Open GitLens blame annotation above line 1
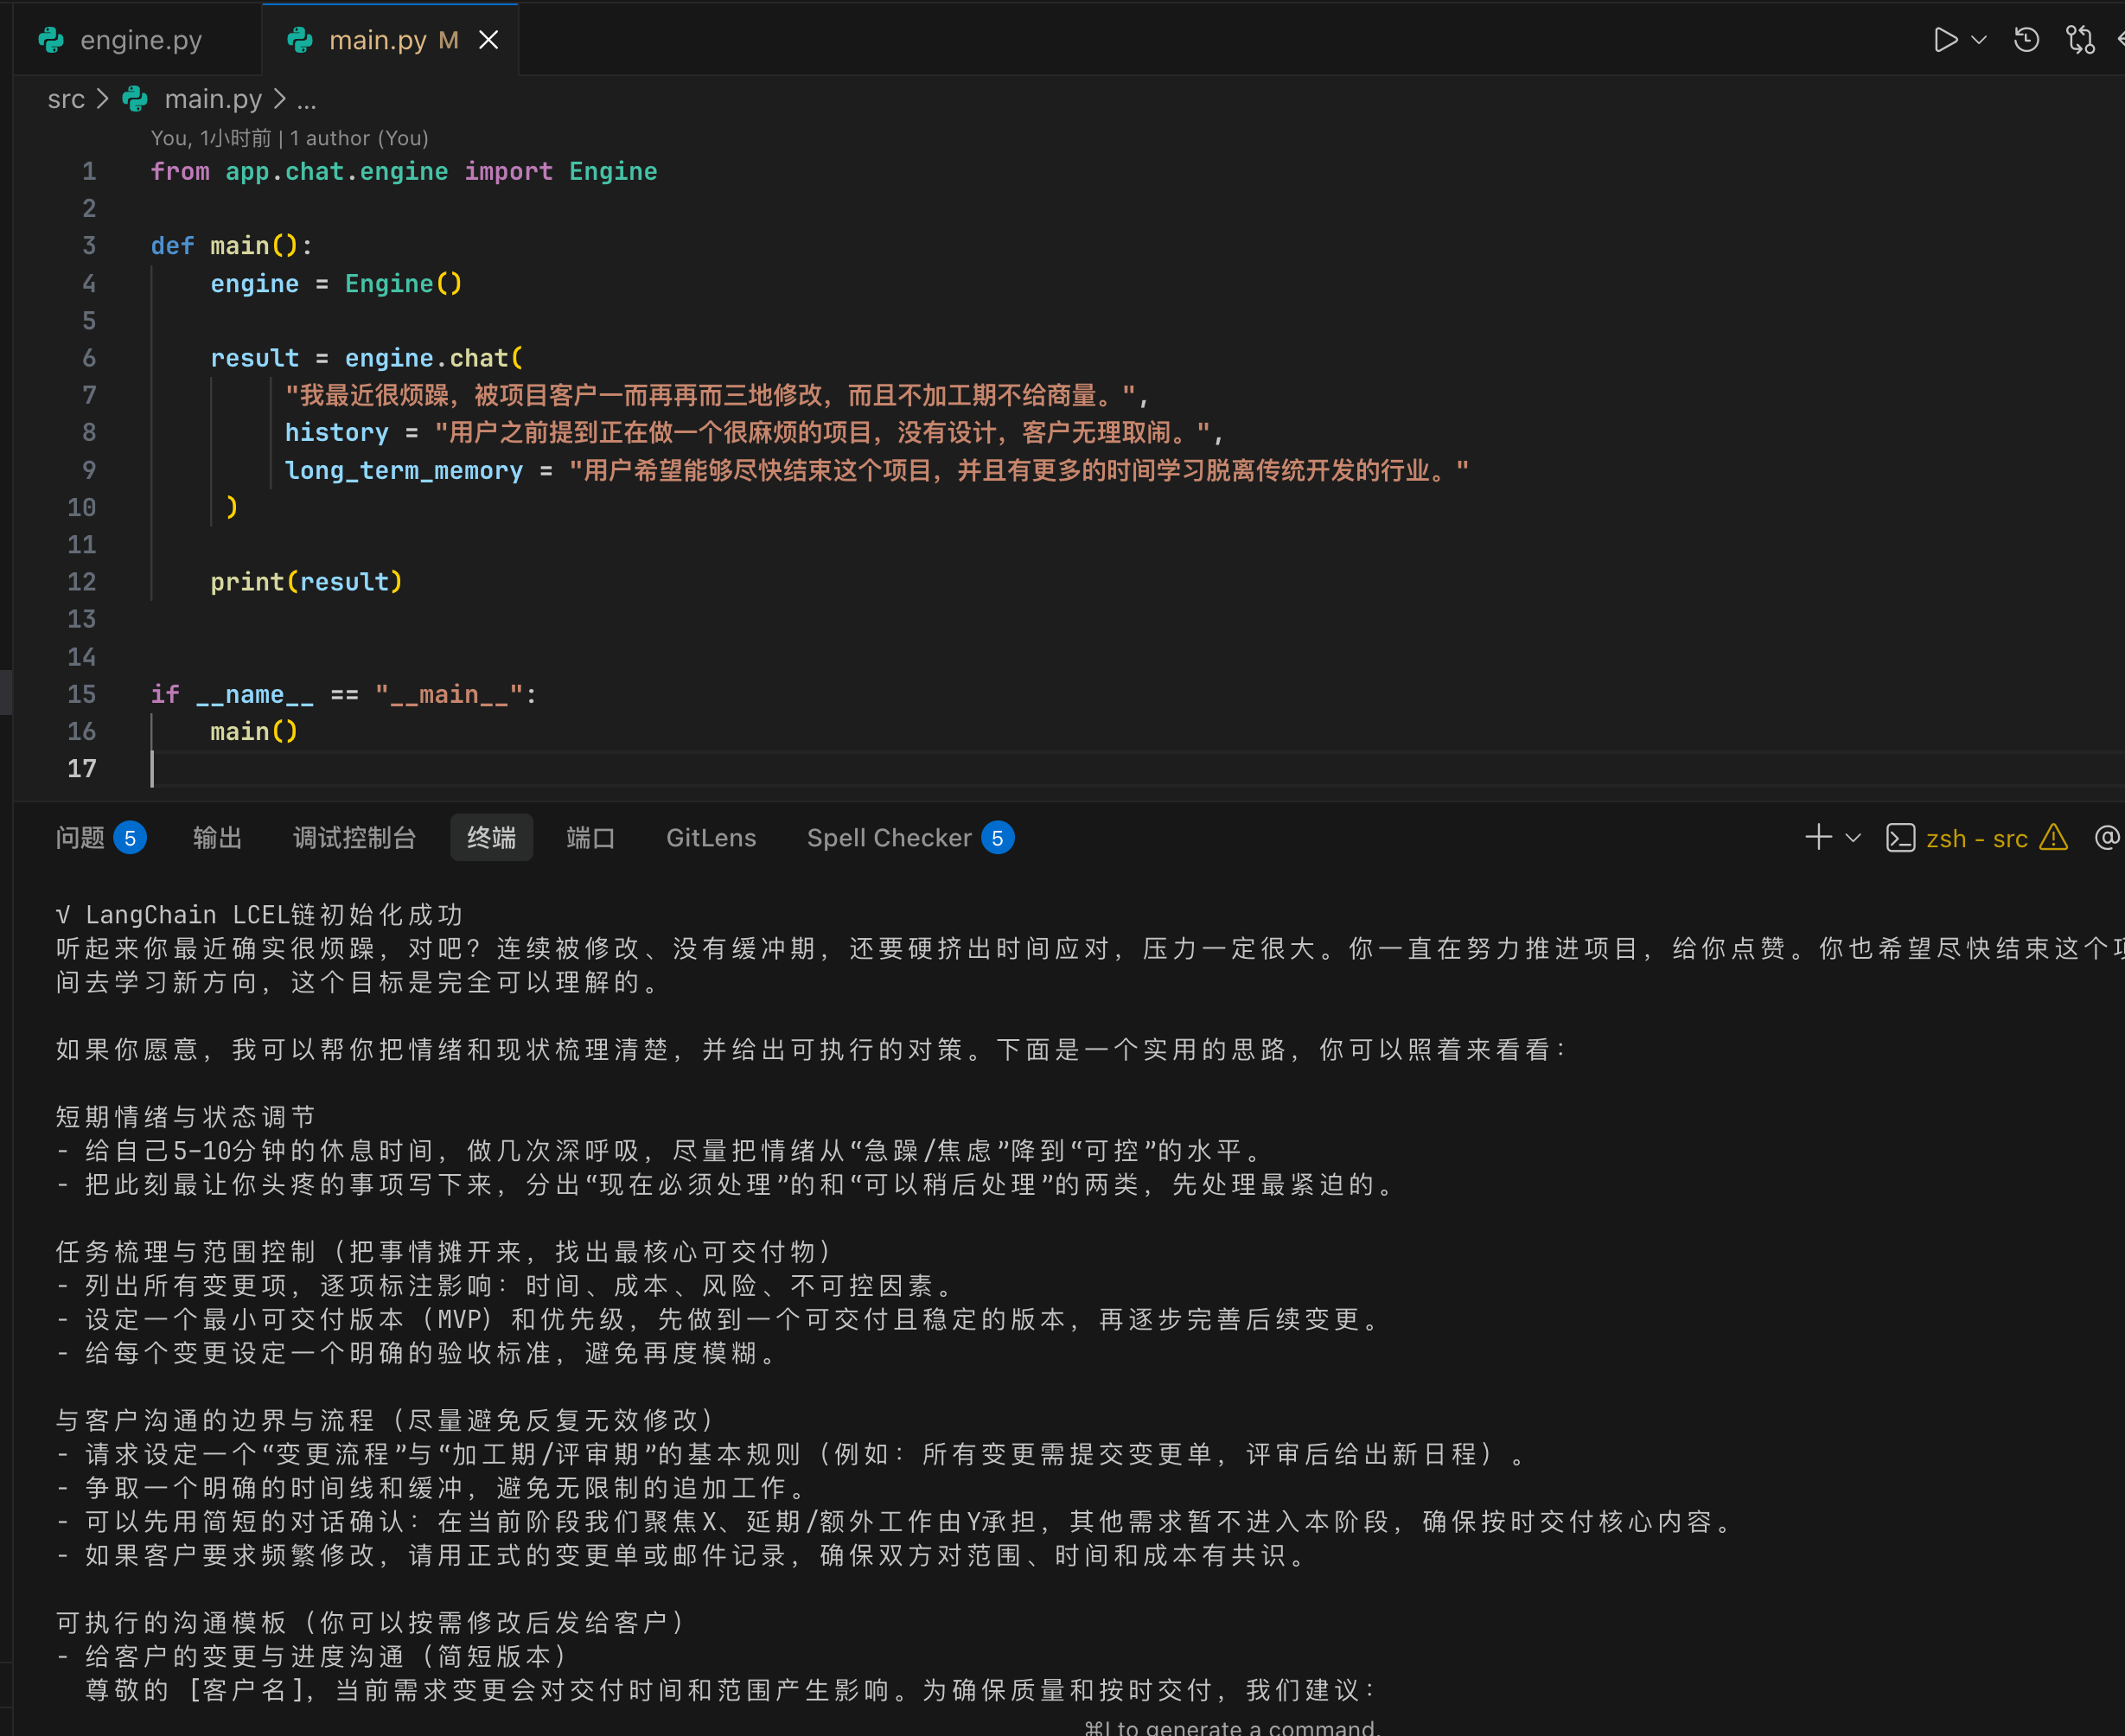 pyautogui.click(x=288, y=138)
